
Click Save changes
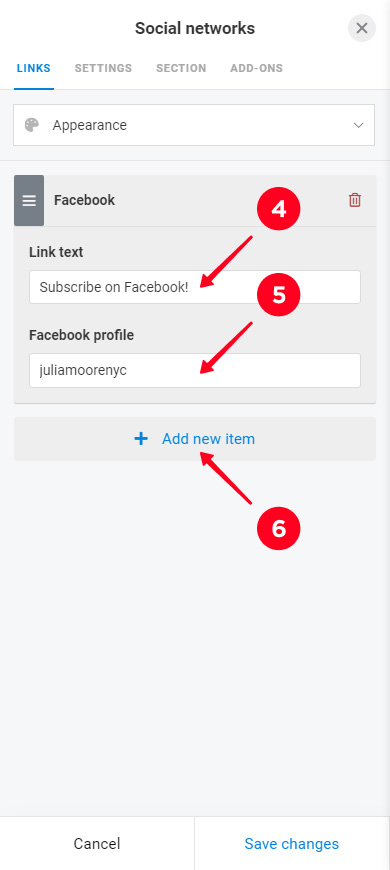[292, 843]
